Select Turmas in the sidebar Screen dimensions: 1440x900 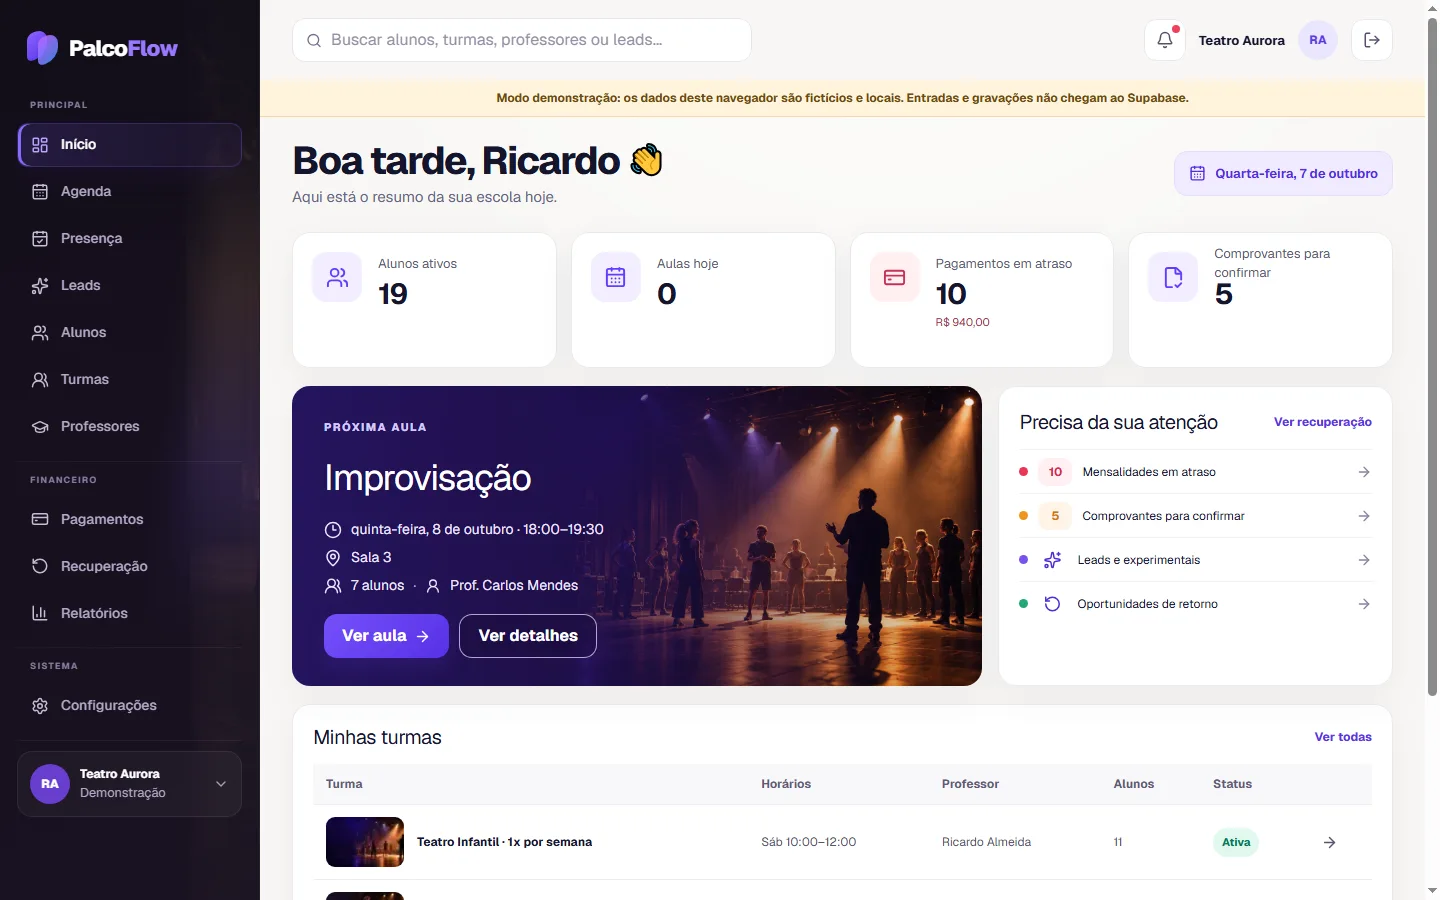[x=130, y=380]
